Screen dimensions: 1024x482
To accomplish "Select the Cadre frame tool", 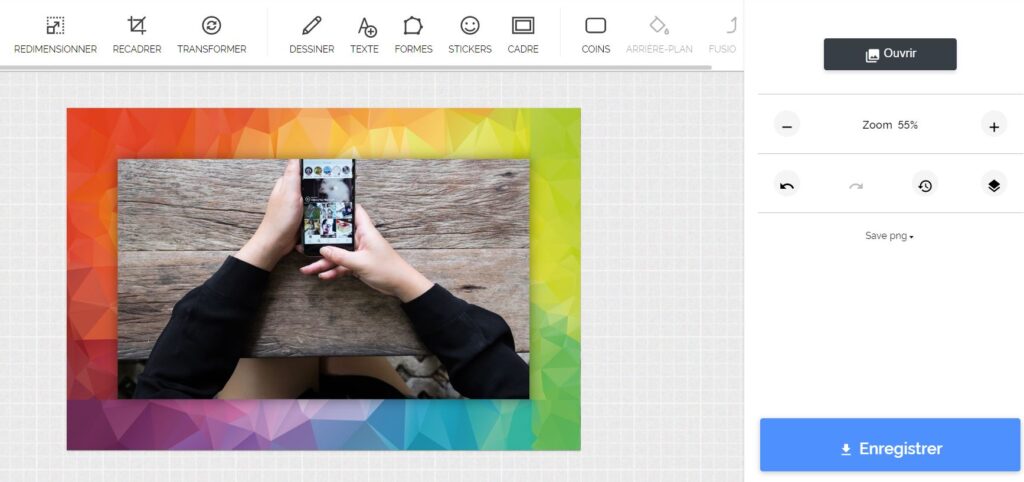I will pyautogui.click(x=522, y=34).
